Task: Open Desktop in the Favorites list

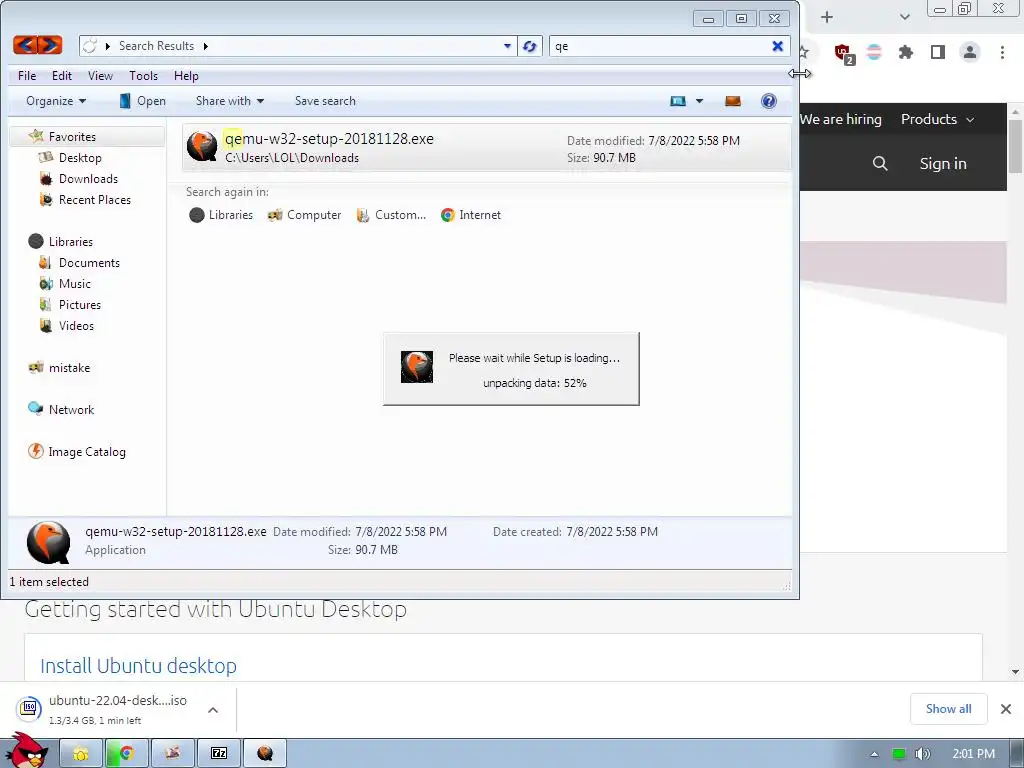Action: [x=80, y=157]
